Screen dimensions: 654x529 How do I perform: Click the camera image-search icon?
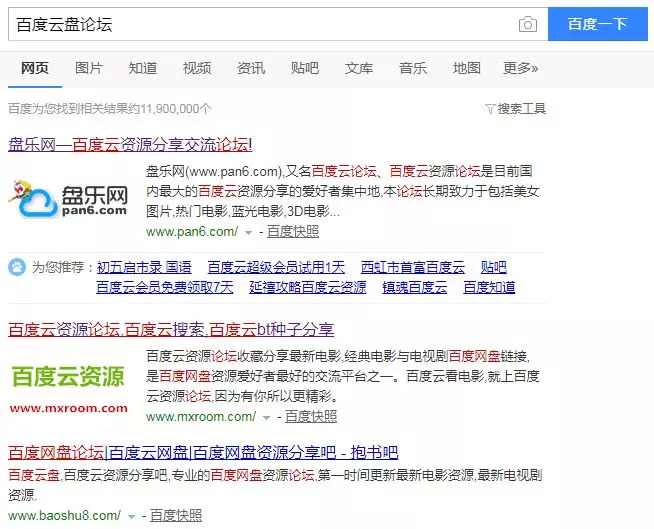pos(528,25)
